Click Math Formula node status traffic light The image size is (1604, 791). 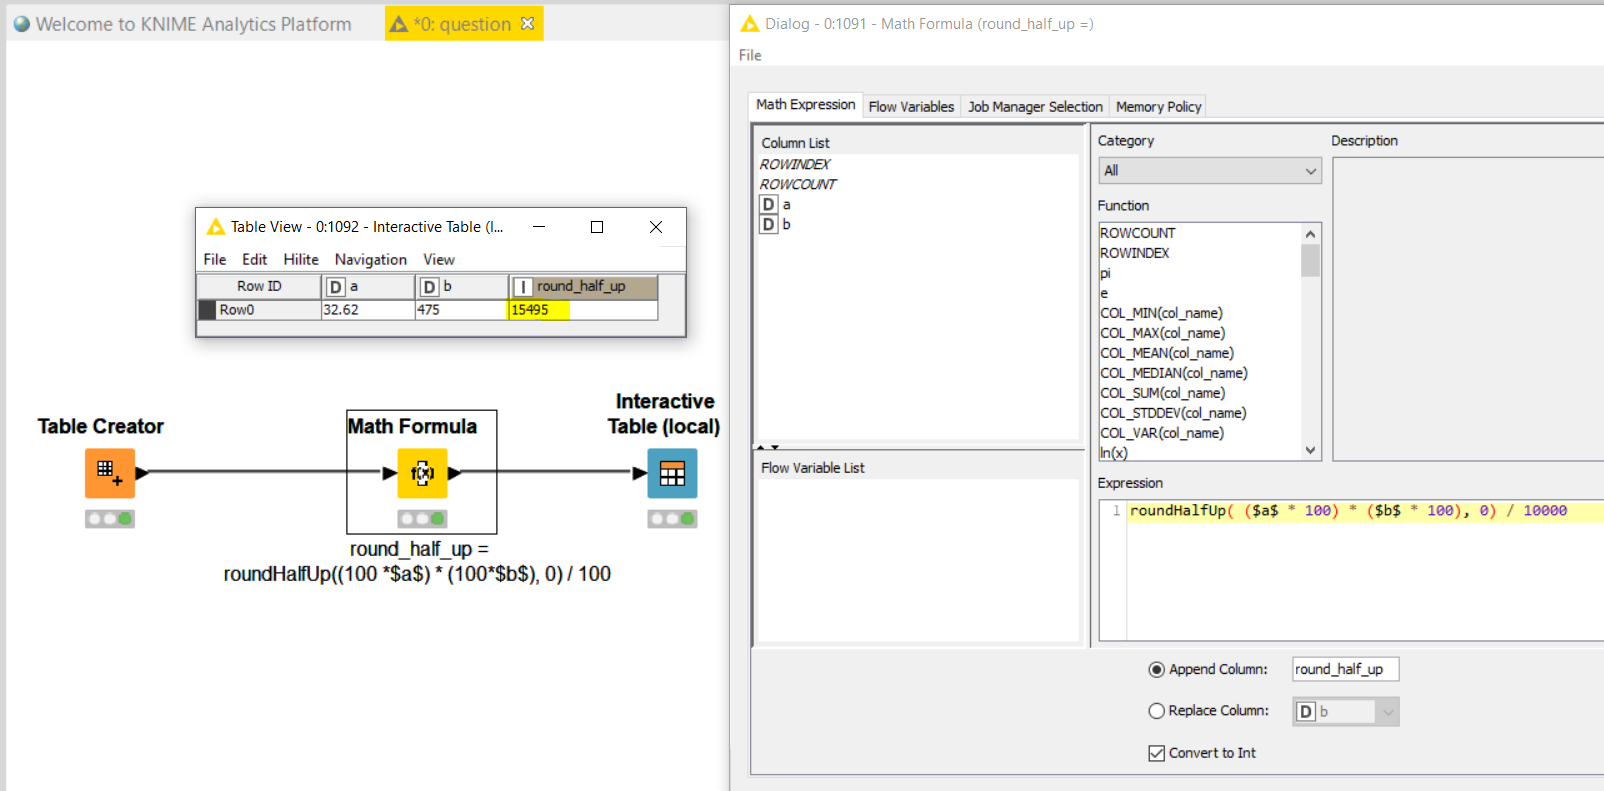pyautogui.click(x=422, y=519)
